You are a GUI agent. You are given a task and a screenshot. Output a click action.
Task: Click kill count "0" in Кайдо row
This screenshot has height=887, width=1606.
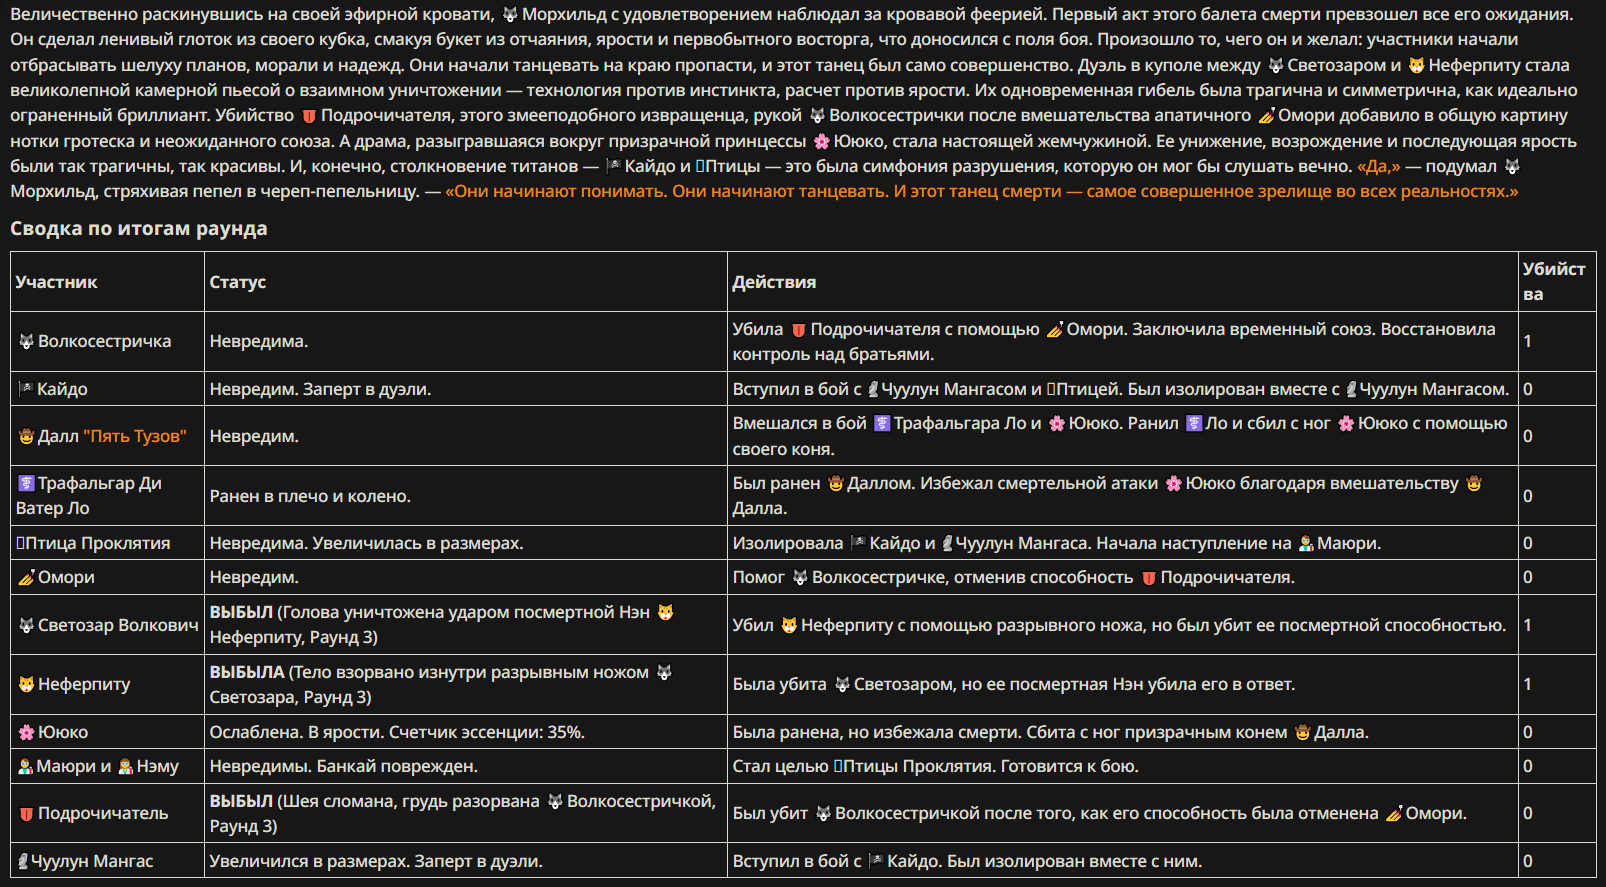pos(1528,389)
